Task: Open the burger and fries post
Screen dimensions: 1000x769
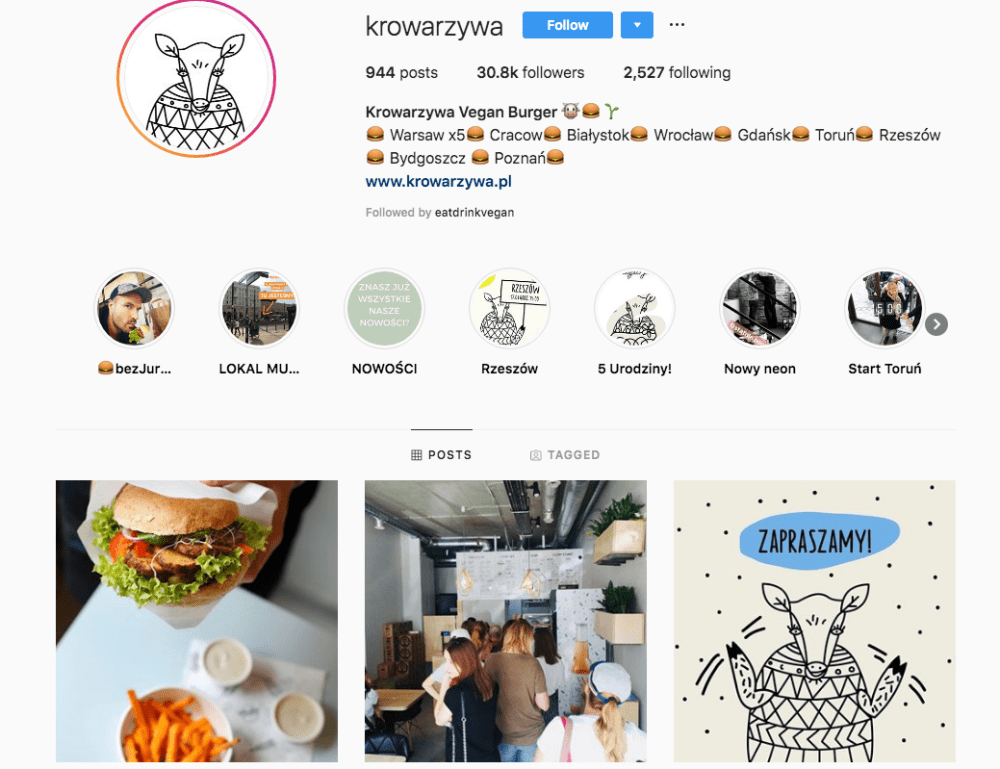Action: 196,621
